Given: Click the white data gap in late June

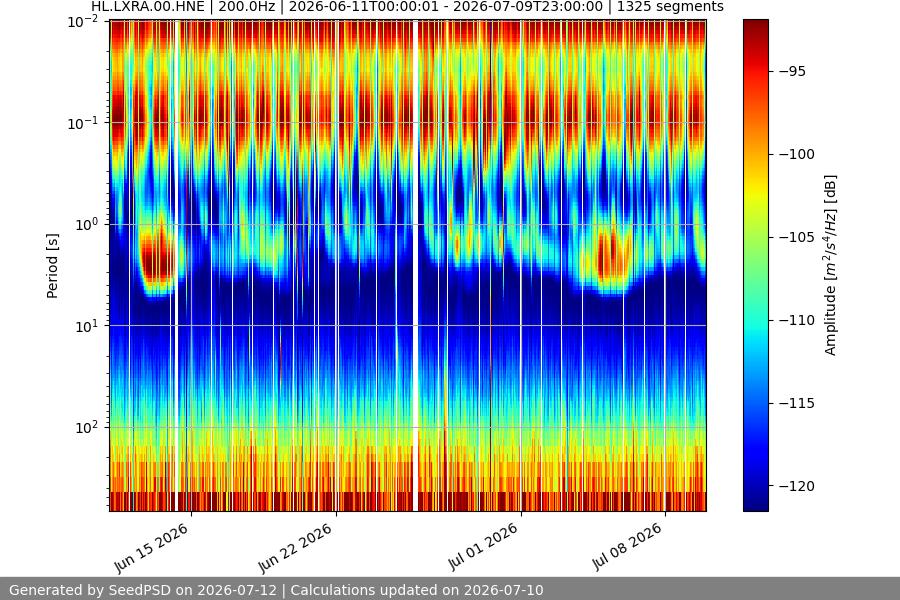Looking at the screenshot, I should pyautogui.click(x=415, y=265).
